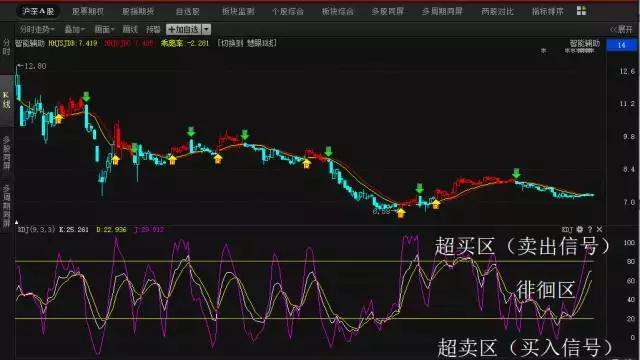
Task: Click the 乖离率 -2.281 value
Action: point(184,43)
